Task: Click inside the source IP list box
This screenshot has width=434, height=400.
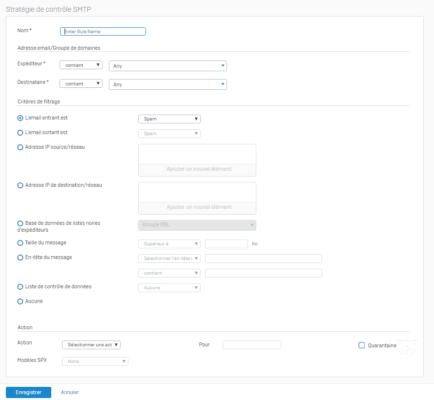Action: tap(197, 154)
